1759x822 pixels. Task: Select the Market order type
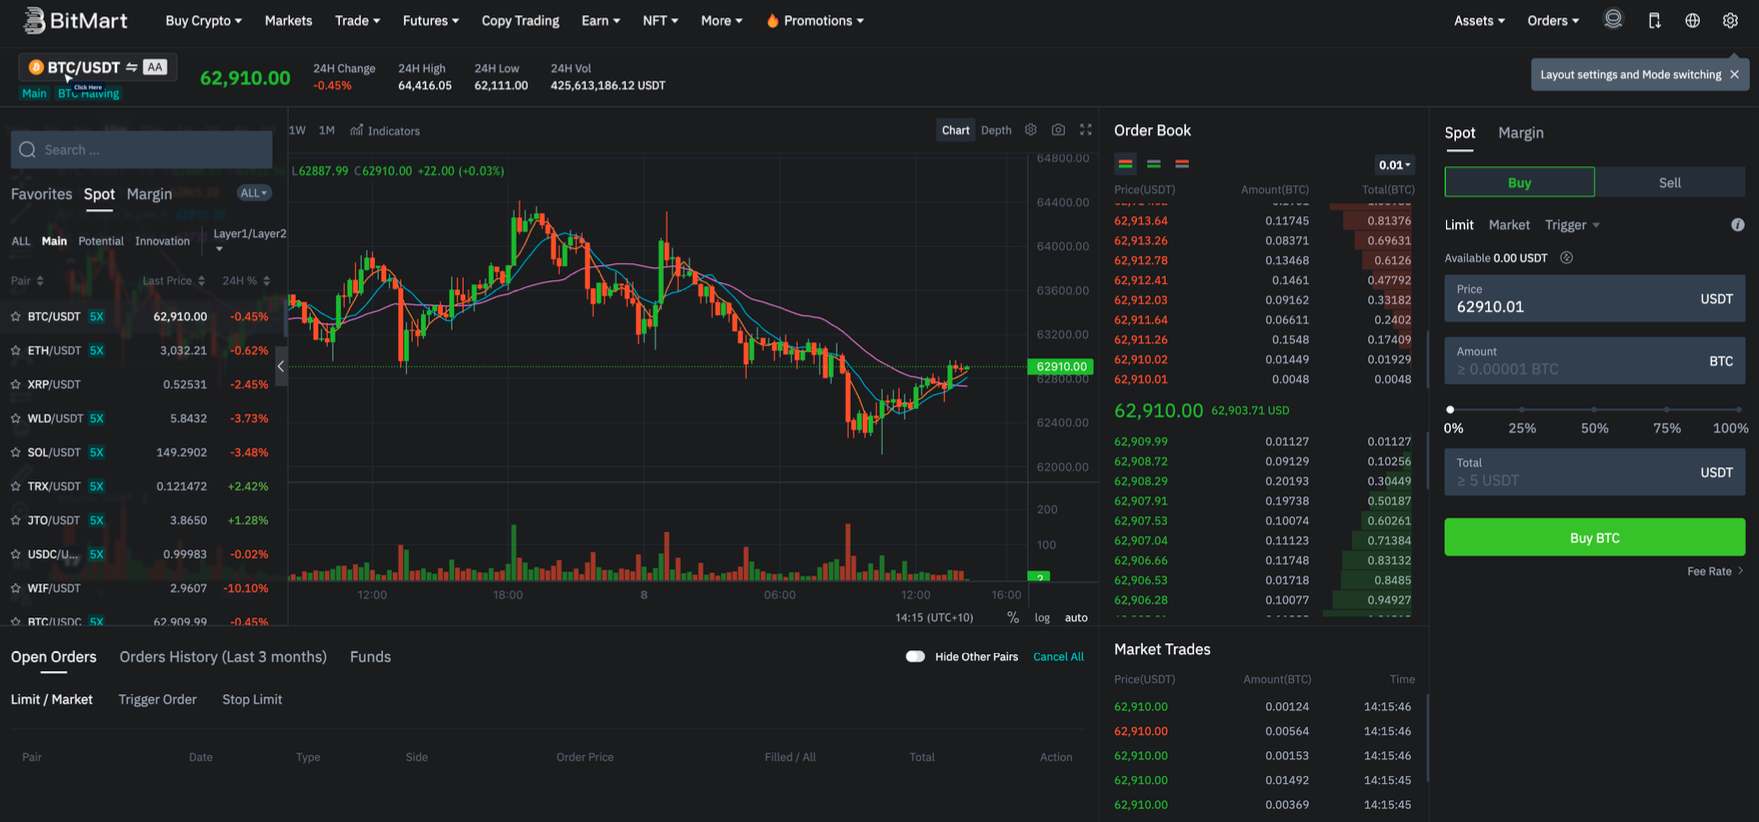(x=1509, y=225)
